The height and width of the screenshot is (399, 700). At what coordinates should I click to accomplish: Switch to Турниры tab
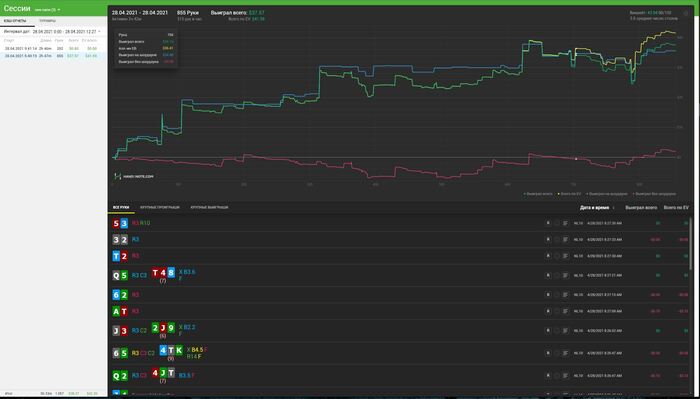[x=47, y=21]
